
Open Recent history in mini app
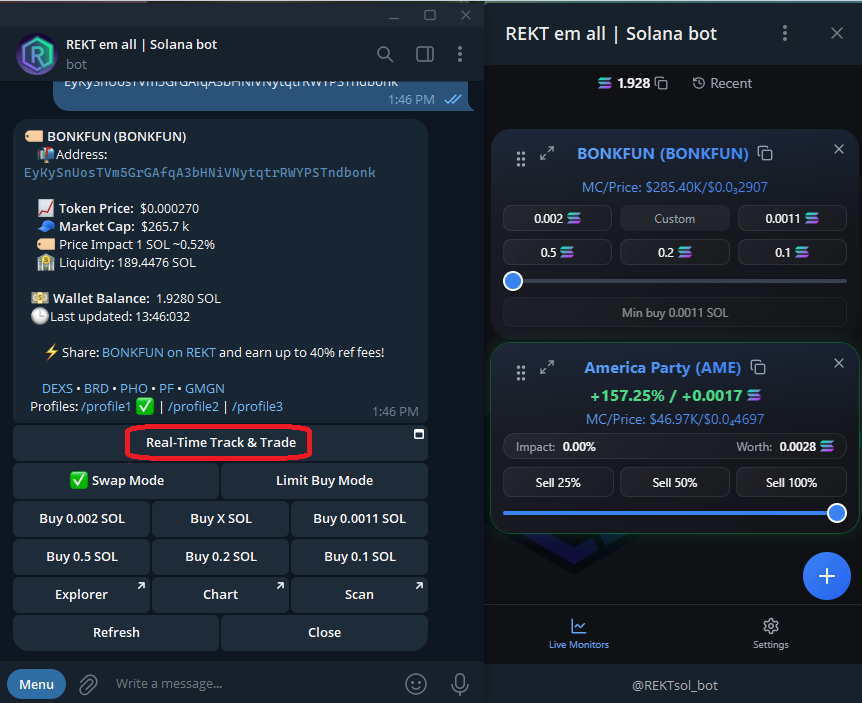721,83
